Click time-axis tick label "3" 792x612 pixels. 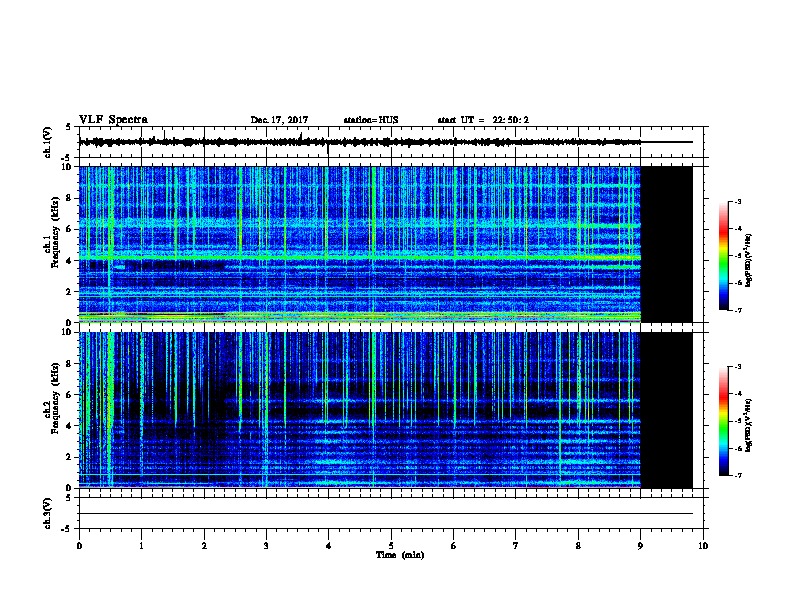coord(266,546)
